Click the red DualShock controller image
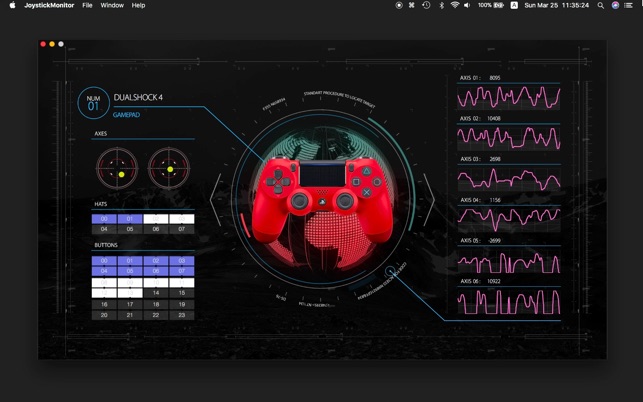Viewport: 643px width, 402px height. (322, 199)
